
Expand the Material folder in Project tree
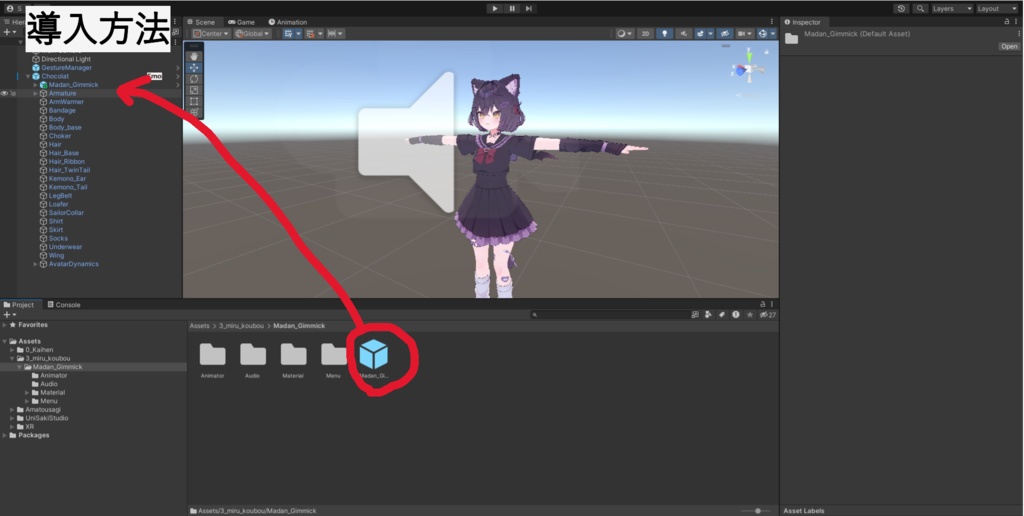pyautogui.click(x=27, y=393)
